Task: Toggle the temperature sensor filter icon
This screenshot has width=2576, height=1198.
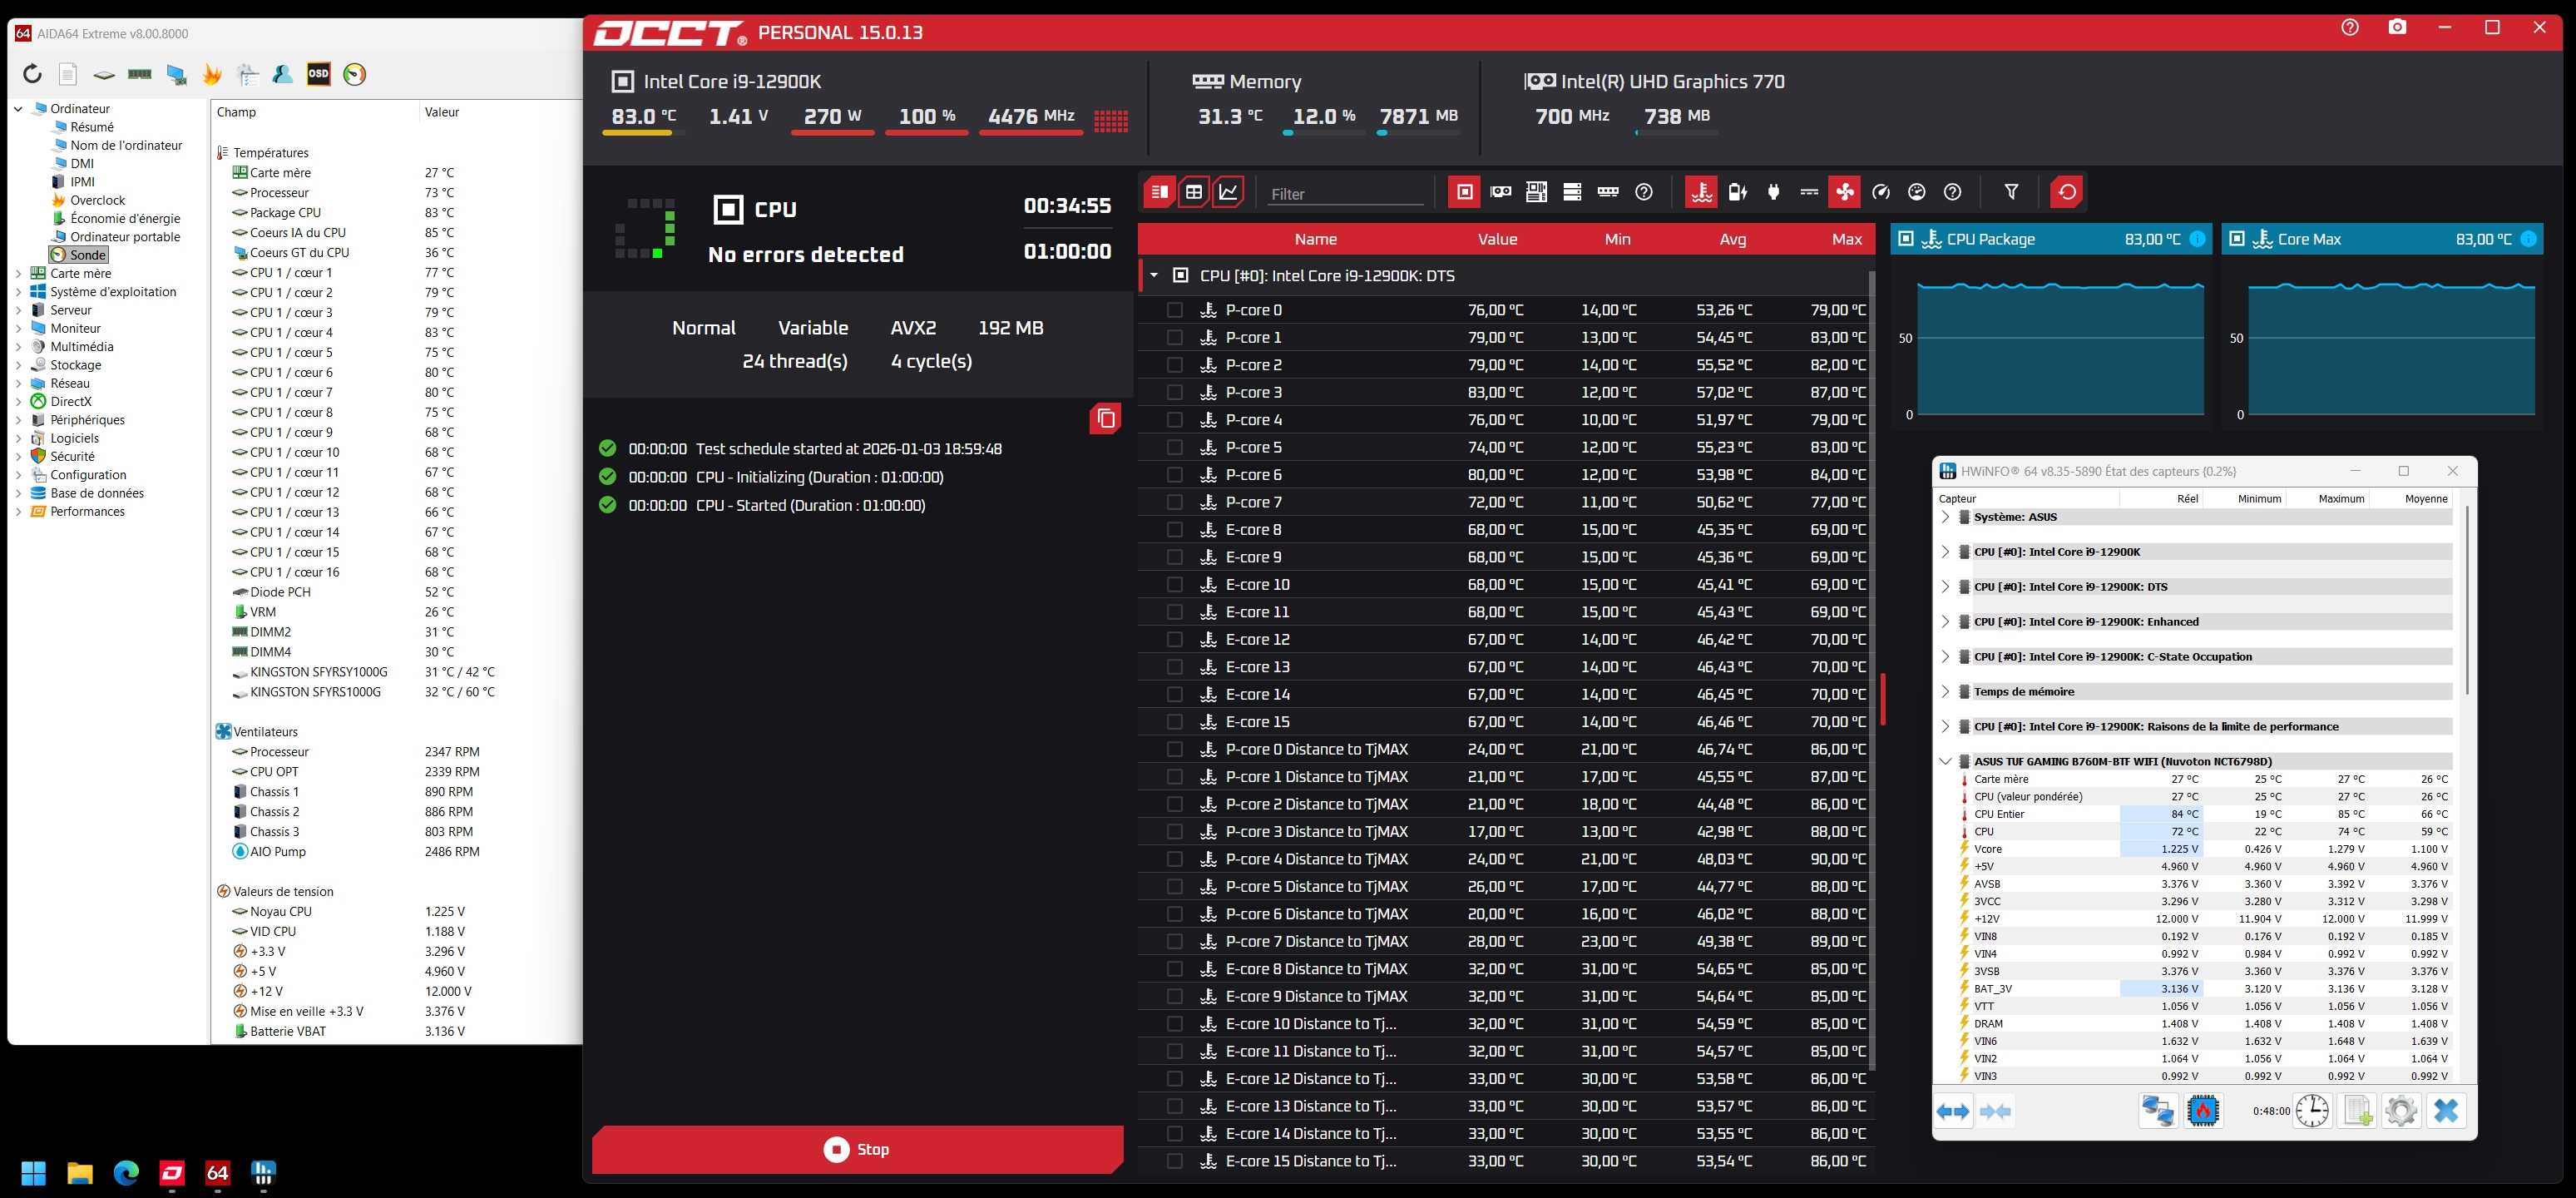Action: pyautogui.click(x=1702, y=192)
